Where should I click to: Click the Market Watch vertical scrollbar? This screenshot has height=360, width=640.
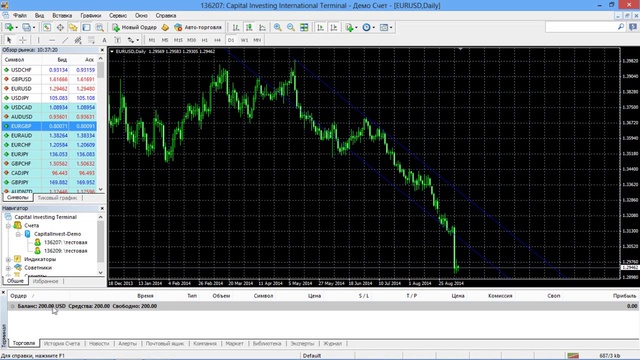[101, 124]
